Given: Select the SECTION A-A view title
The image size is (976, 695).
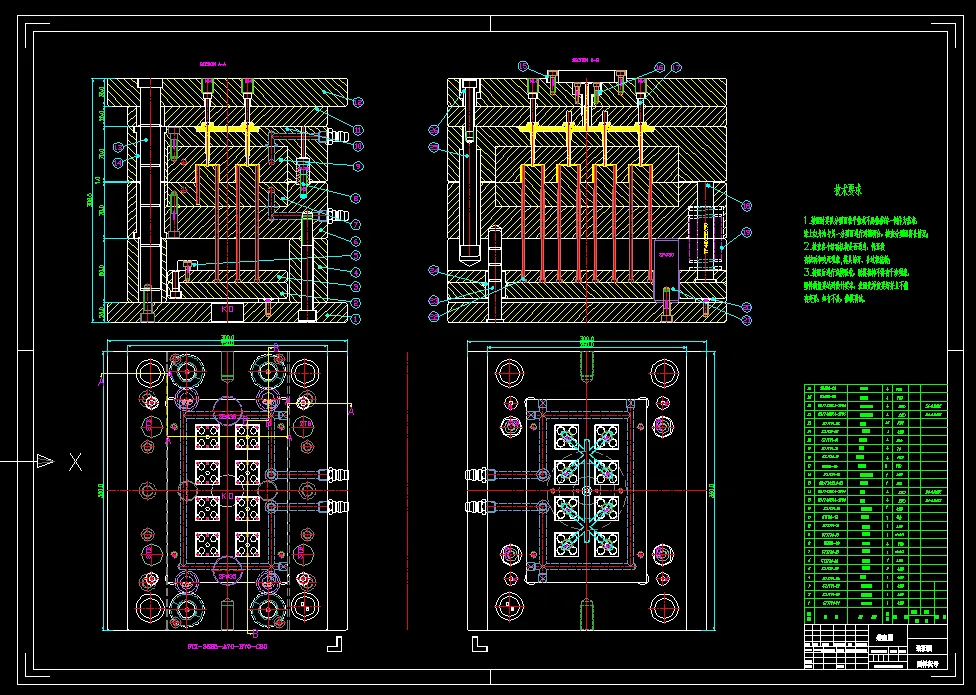Looking at the screenshot, I should point(212,63).
